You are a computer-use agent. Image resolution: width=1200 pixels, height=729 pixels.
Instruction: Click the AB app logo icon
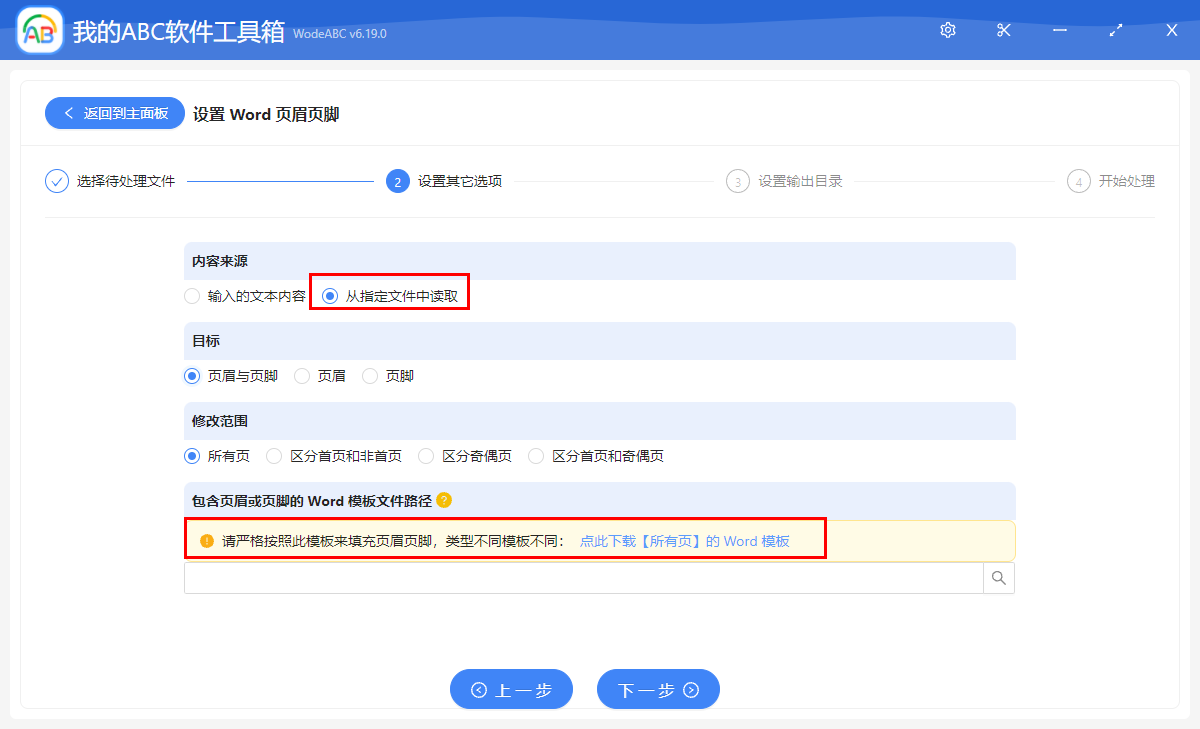tap(38, 30)
